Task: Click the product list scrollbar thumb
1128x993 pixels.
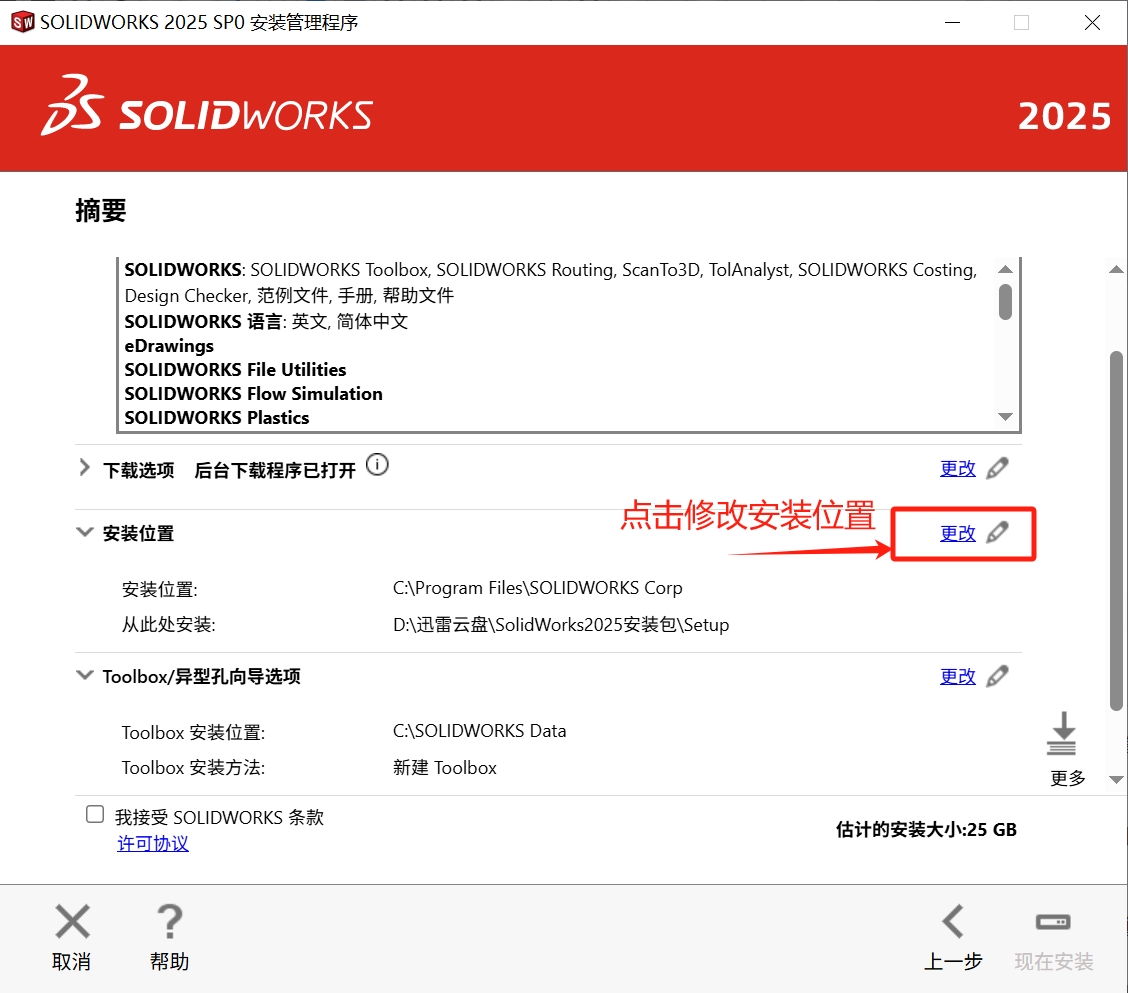Action: (1006, 301)
